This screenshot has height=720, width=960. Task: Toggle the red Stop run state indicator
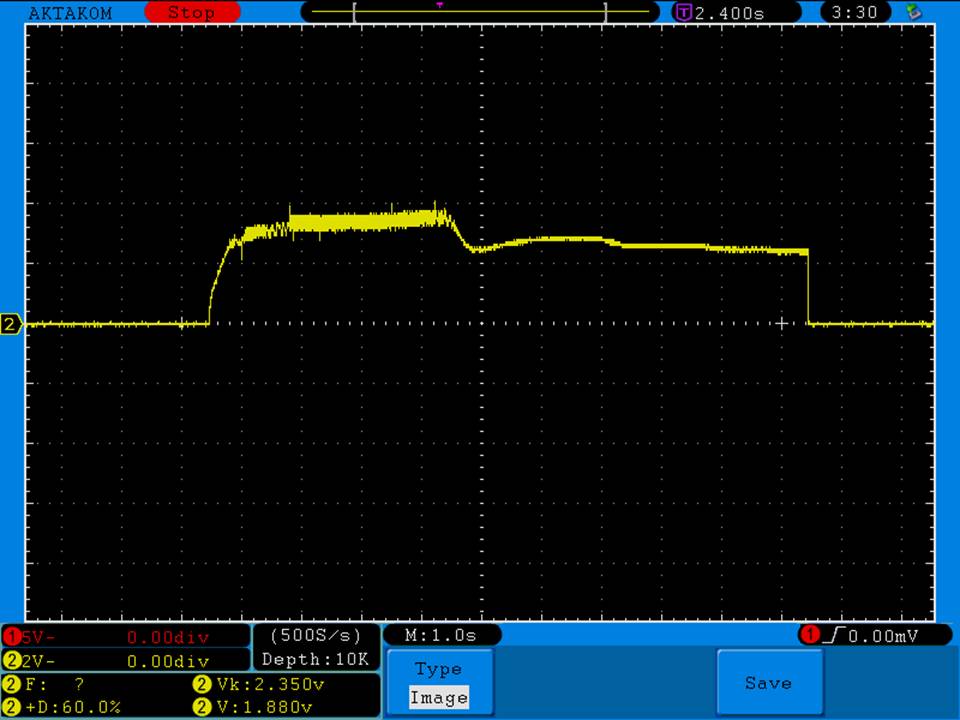[x=191, y=13]
